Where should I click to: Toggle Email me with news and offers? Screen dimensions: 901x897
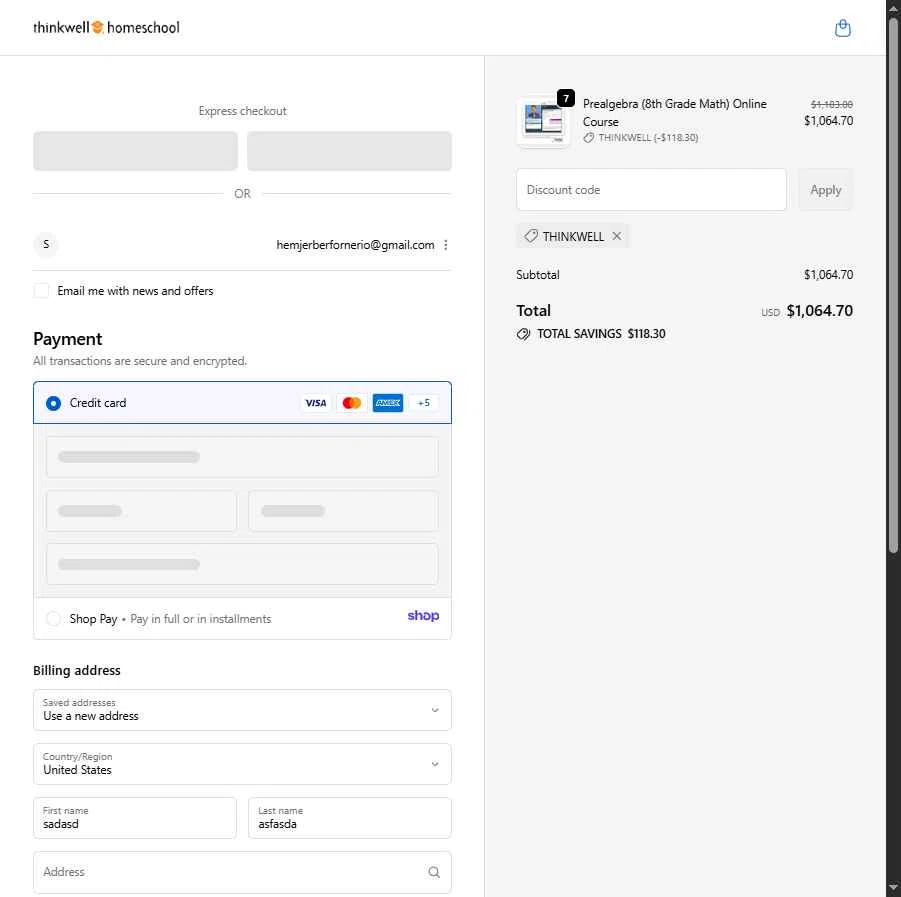click(41, 291)
